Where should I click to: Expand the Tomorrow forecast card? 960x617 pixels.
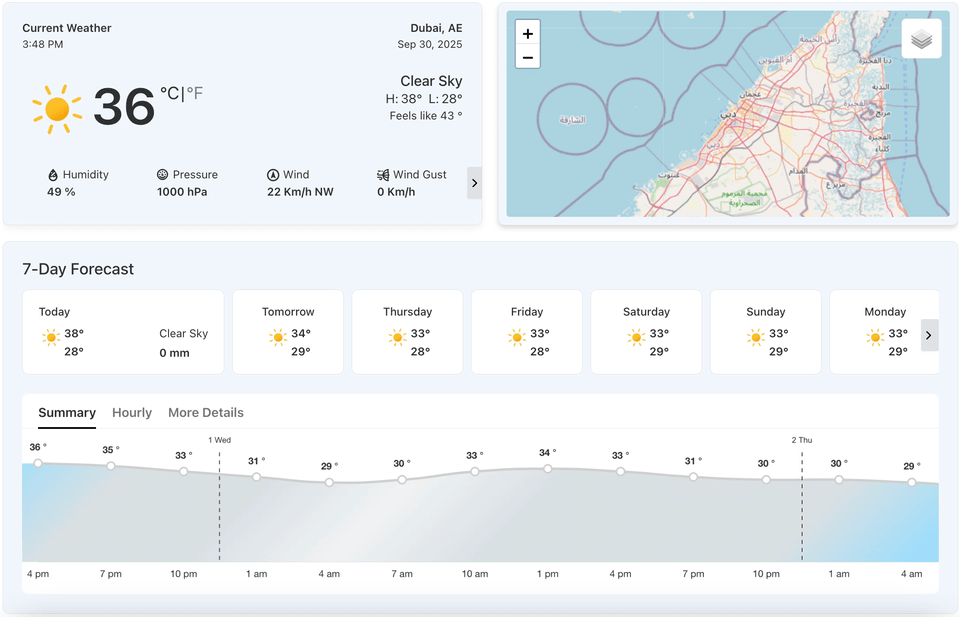pos(288,332)
